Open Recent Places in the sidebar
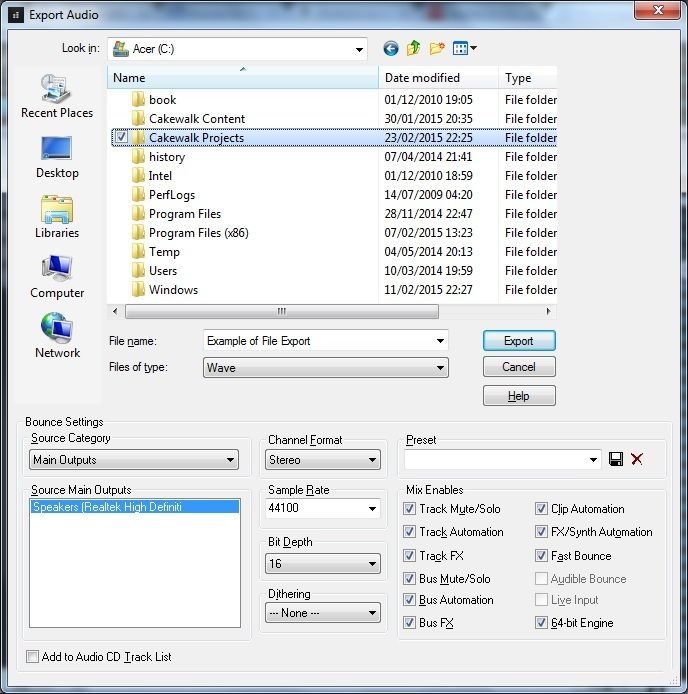 (57, 96)
